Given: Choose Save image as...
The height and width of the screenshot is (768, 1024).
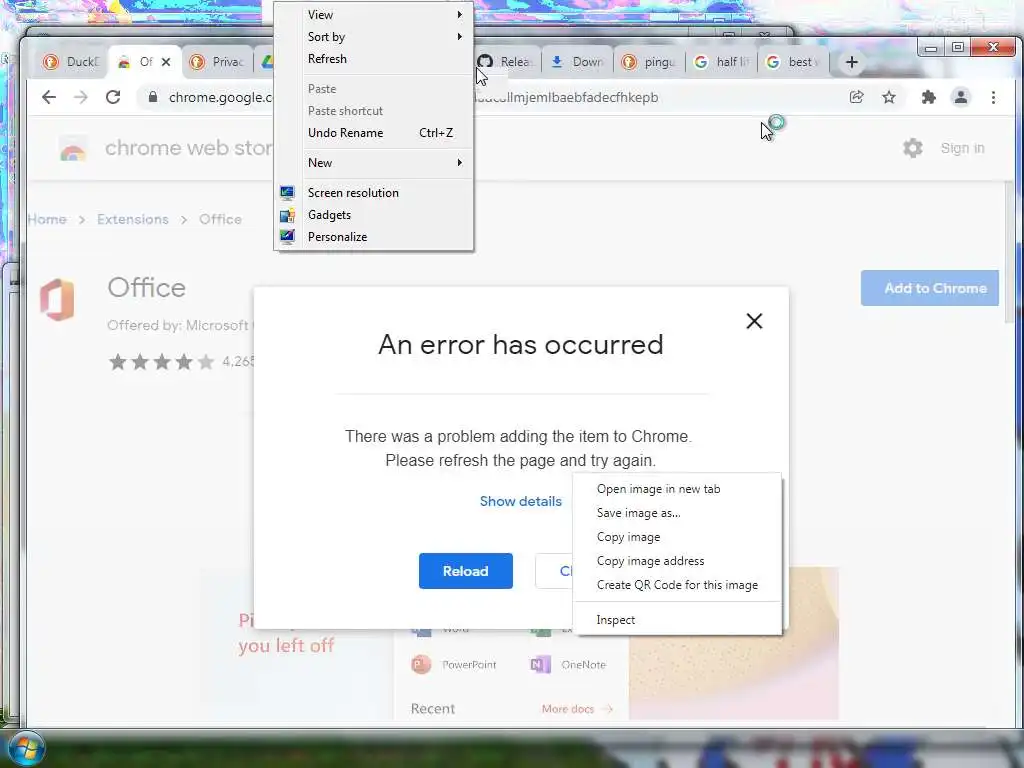Looking at the screenshot, I should coord(677,513).
